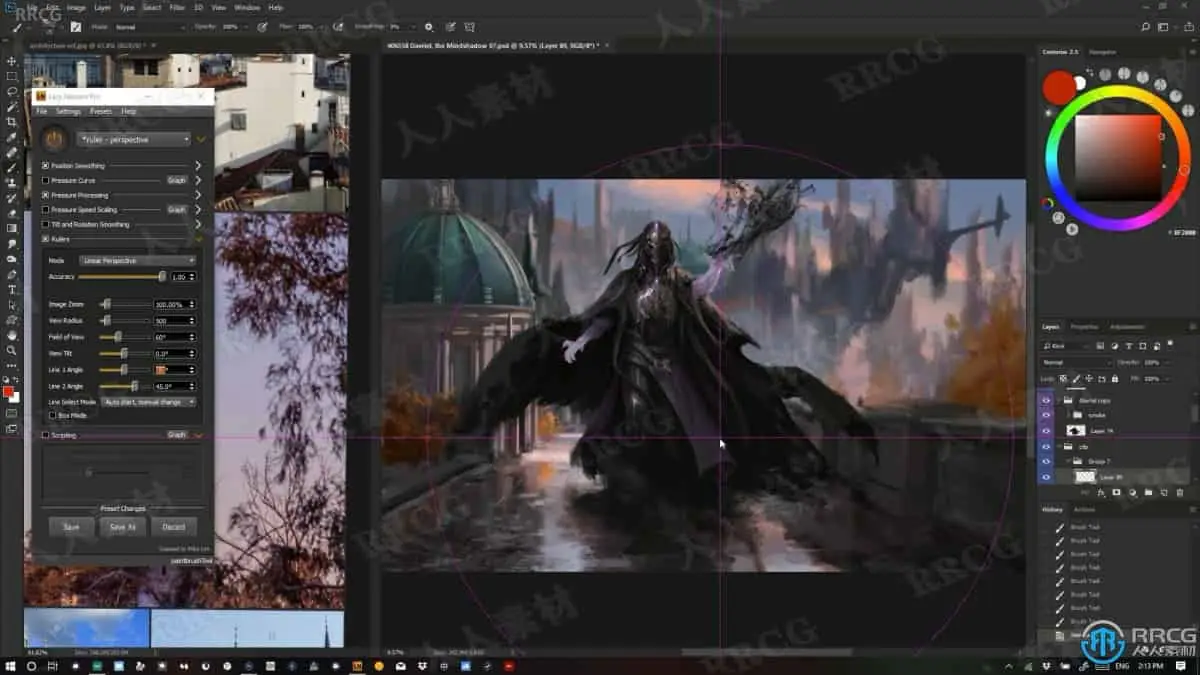Expand Position Smoothing settings arrow
Image resolution: width=1200 pixels, height=675 pixels.
199,166
